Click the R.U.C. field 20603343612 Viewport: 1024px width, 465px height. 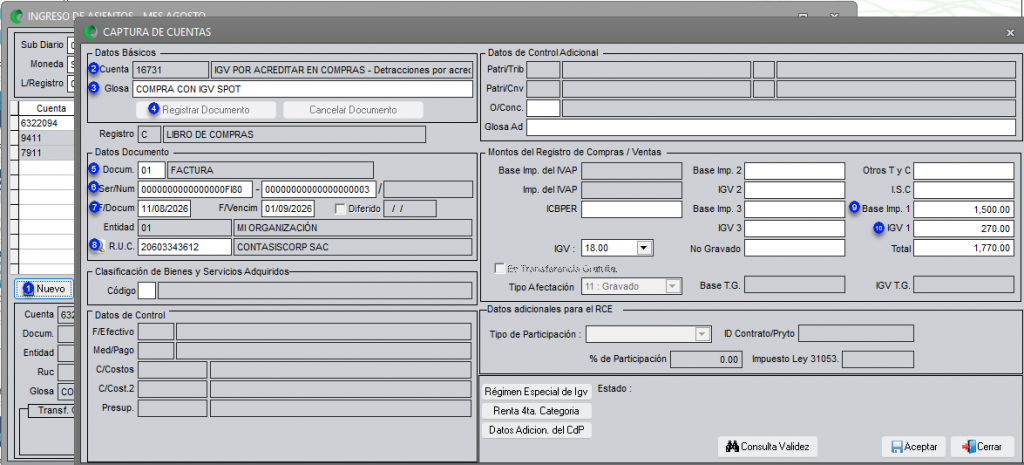point(185,247)
